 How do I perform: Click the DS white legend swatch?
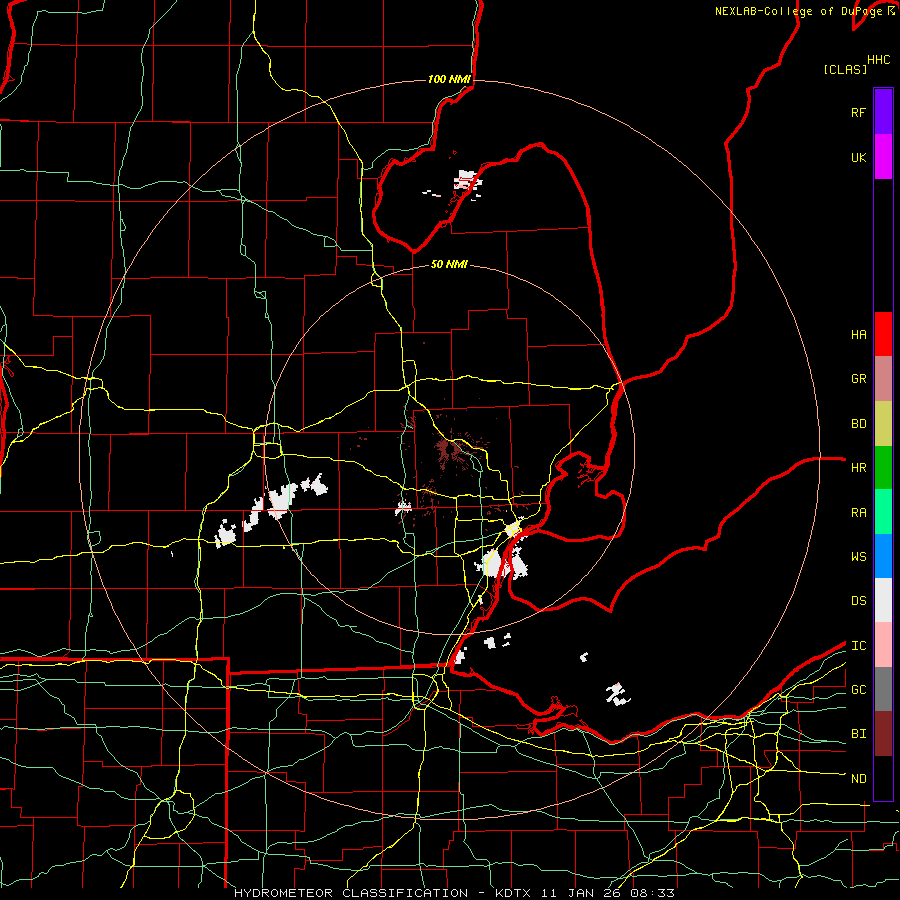[x=883, y=600]
